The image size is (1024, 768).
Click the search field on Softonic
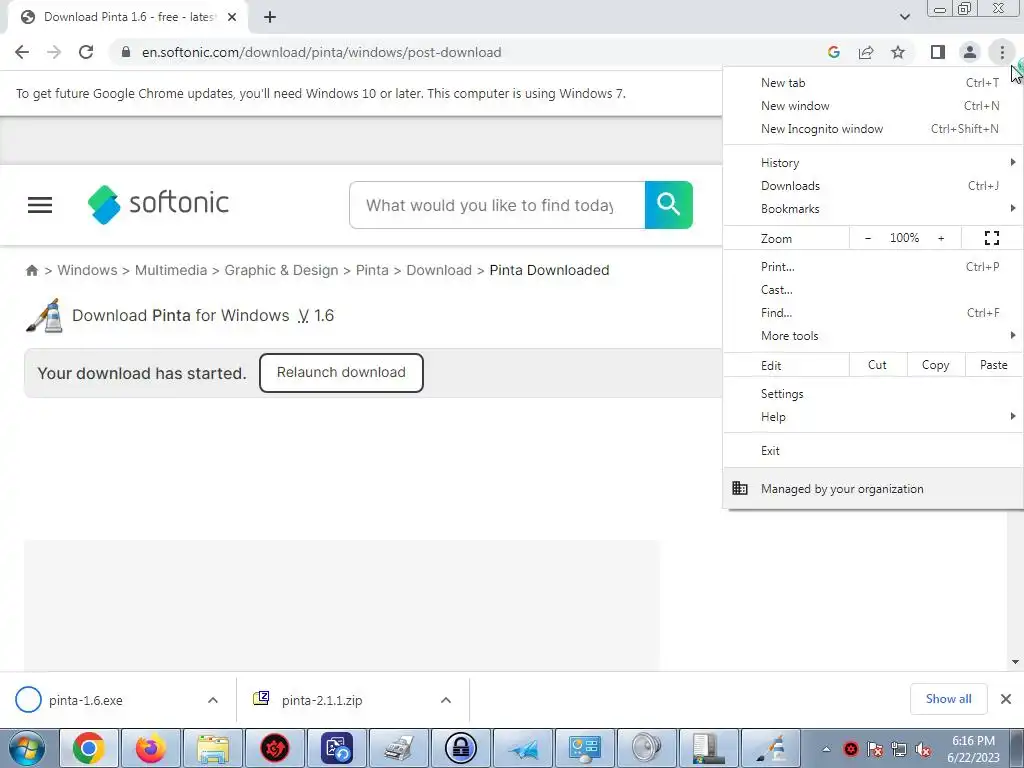point(497,205)
